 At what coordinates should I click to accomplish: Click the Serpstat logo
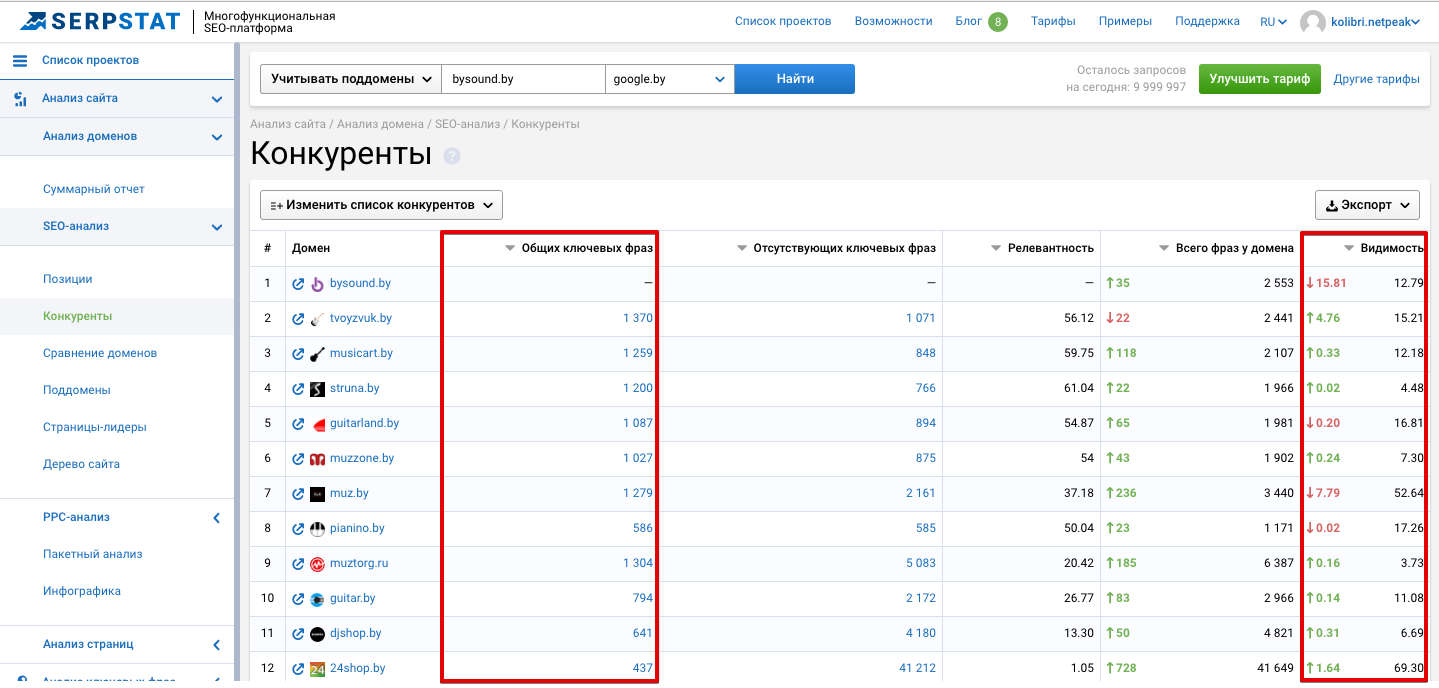101,21
